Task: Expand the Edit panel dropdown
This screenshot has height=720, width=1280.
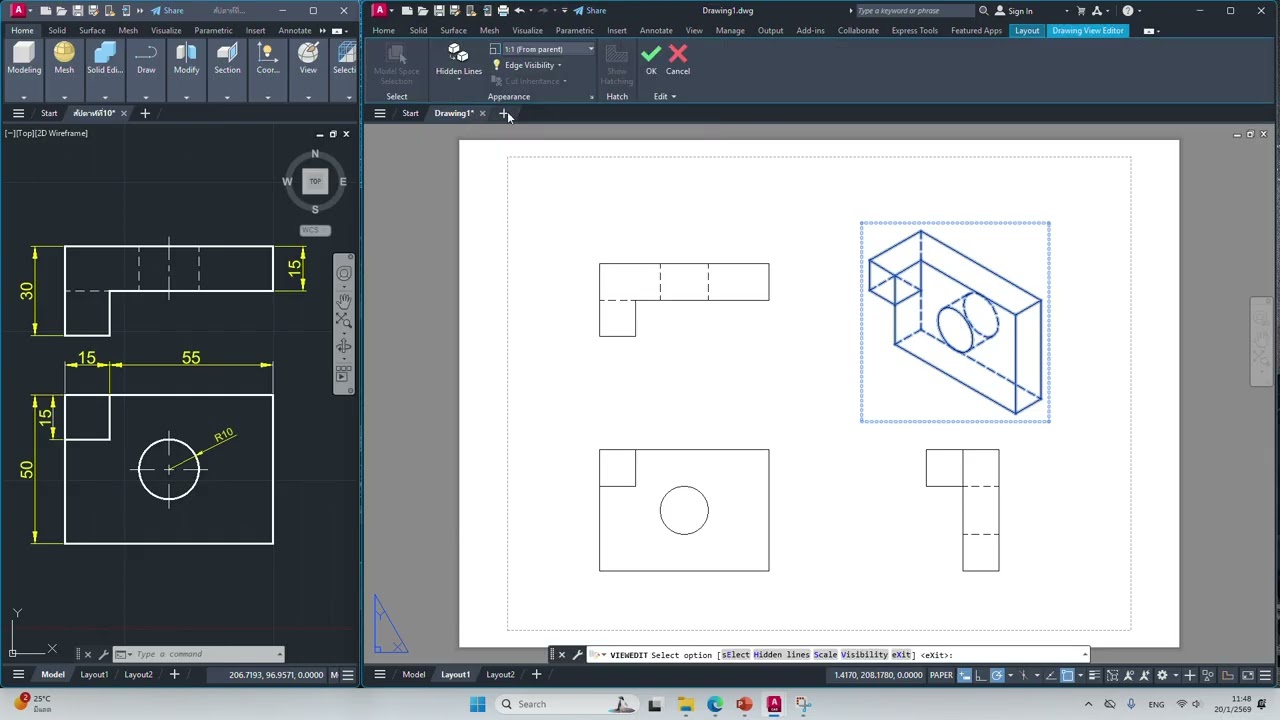Action: [x=665, y=97]
